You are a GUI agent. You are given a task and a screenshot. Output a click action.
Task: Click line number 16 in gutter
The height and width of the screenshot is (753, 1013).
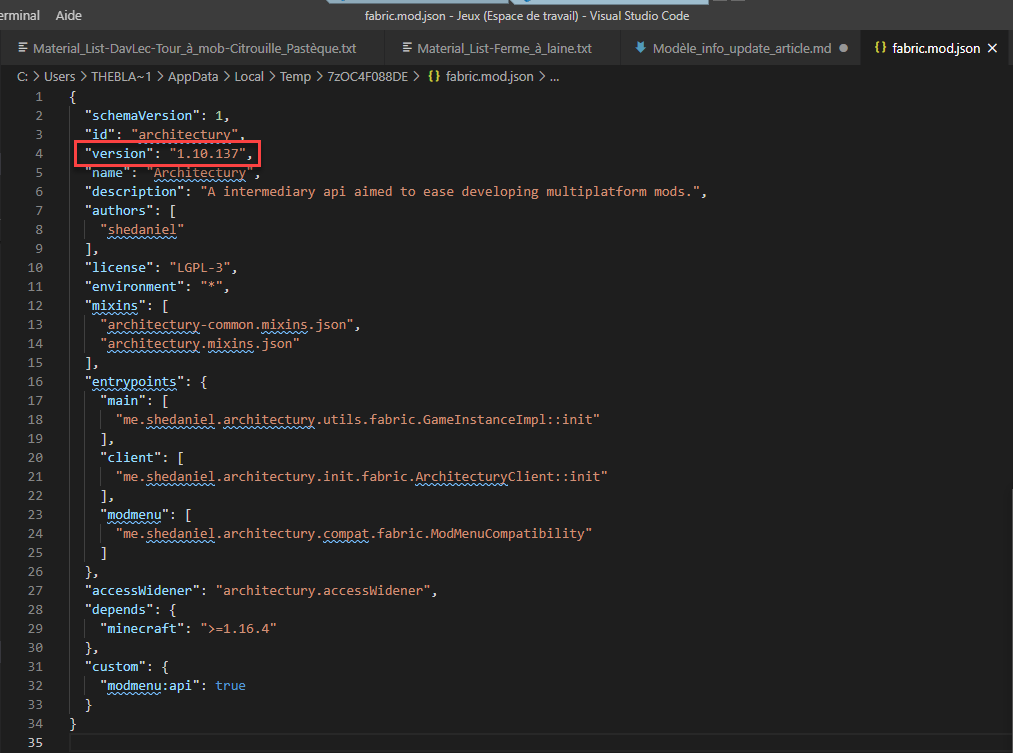[x=35, y=382]
